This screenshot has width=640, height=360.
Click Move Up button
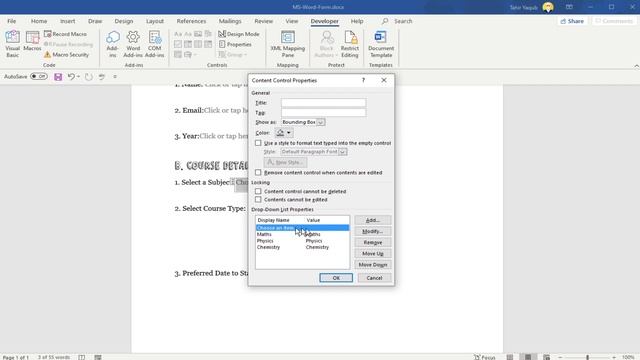[373, 253]
